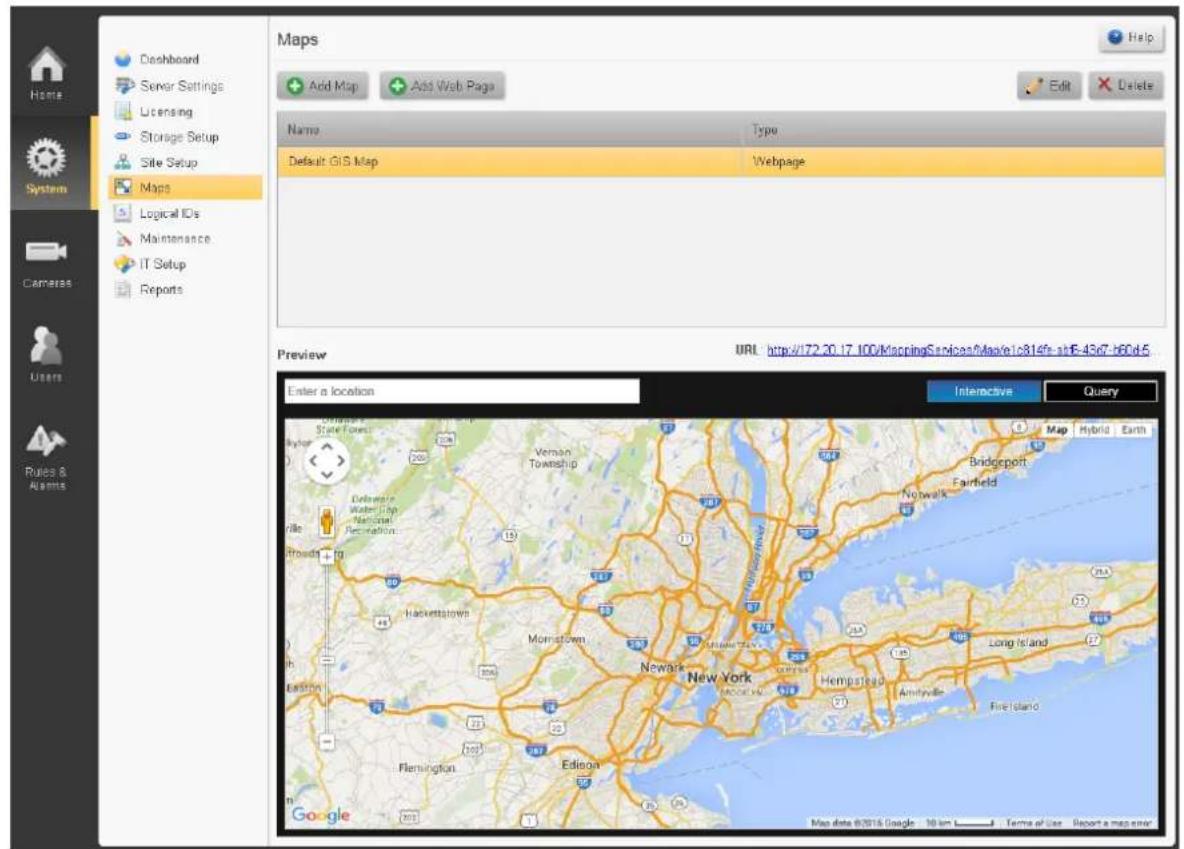Click the Google logo on the map

pyautogui.click(x=321, y=815)
